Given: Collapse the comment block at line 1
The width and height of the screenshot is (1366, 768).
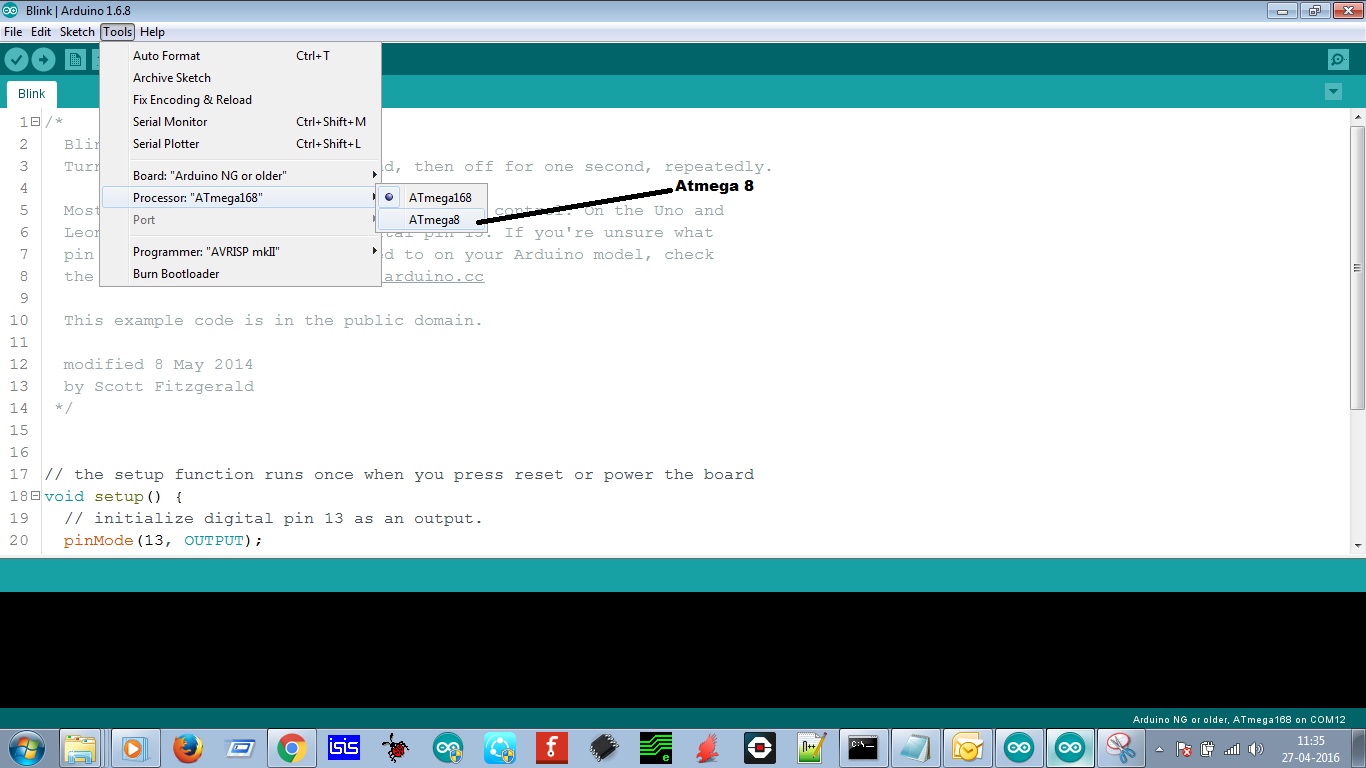Looking at the screenshot, I should [x=35, y=122].
